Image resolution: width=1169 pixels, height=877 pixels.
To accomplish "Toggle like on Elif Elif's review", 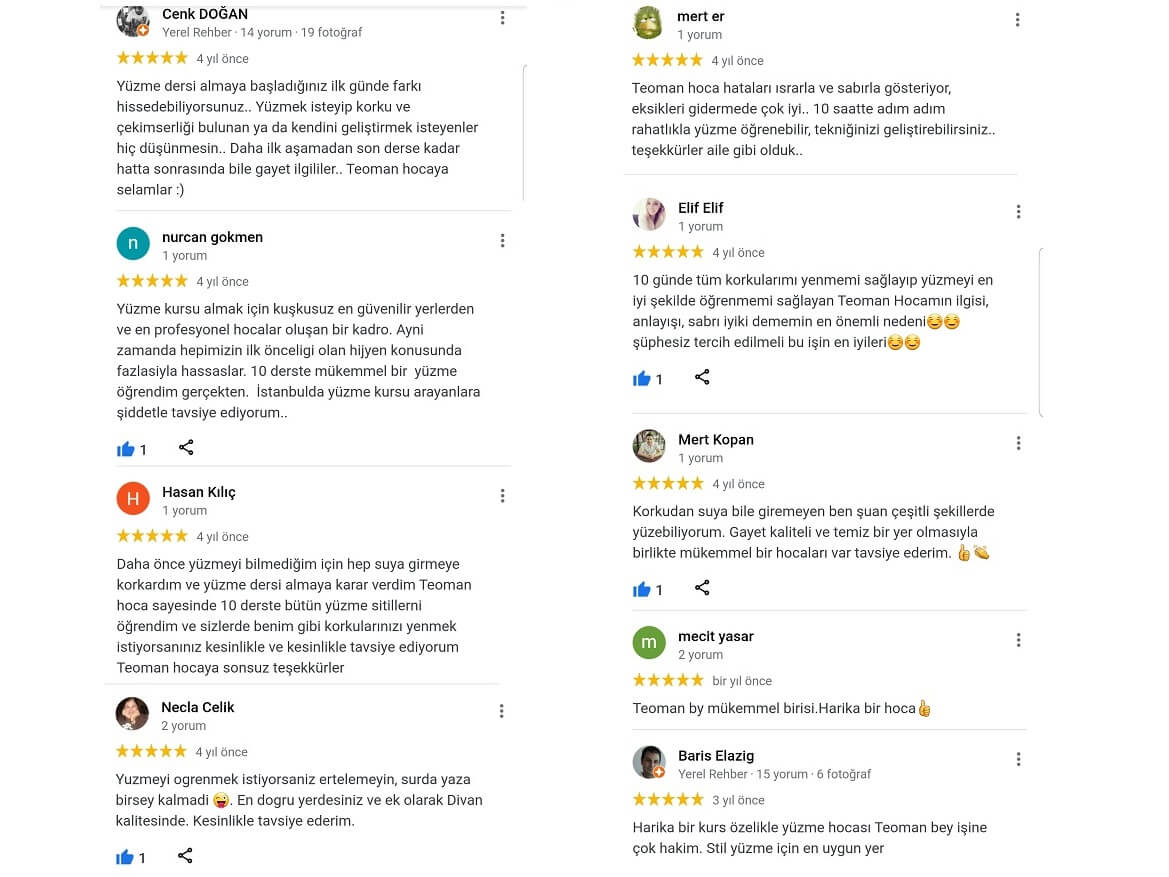I will tap(642, 379).
